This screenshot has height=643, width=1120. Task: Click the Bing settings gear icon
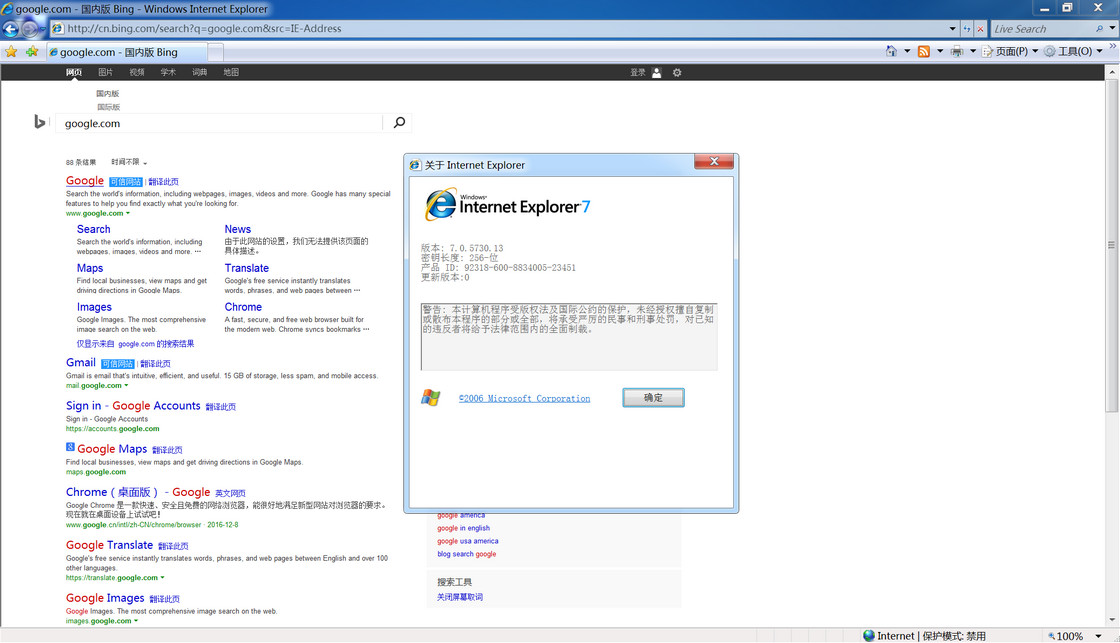coord(677,73)
